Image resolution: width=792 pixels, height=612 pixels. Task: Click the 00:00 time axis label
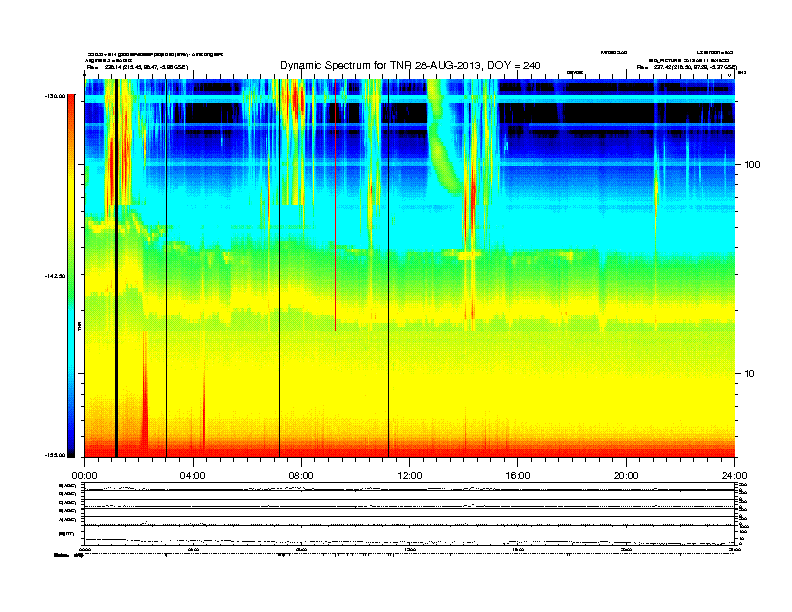coord(84,476)
